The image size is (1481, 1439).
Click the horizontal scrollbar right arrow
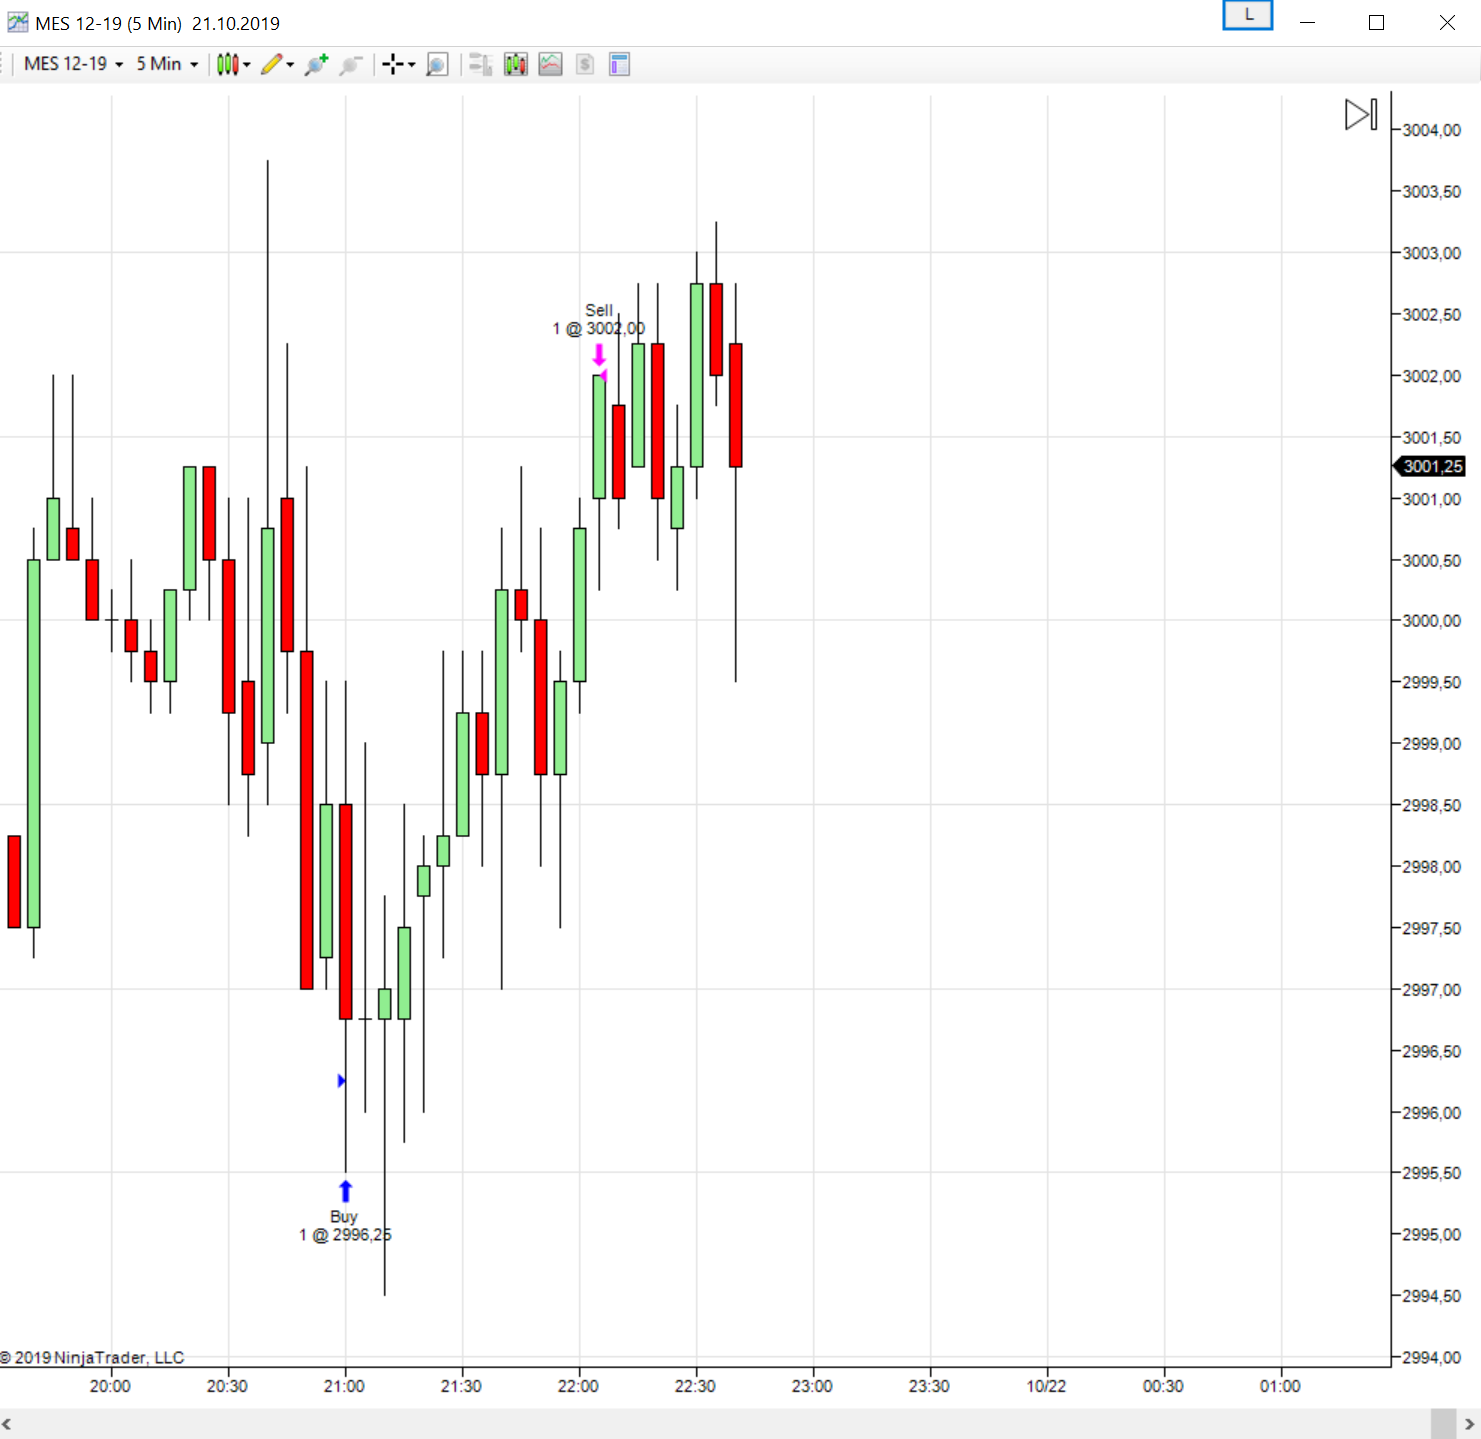(1469, 1424)
